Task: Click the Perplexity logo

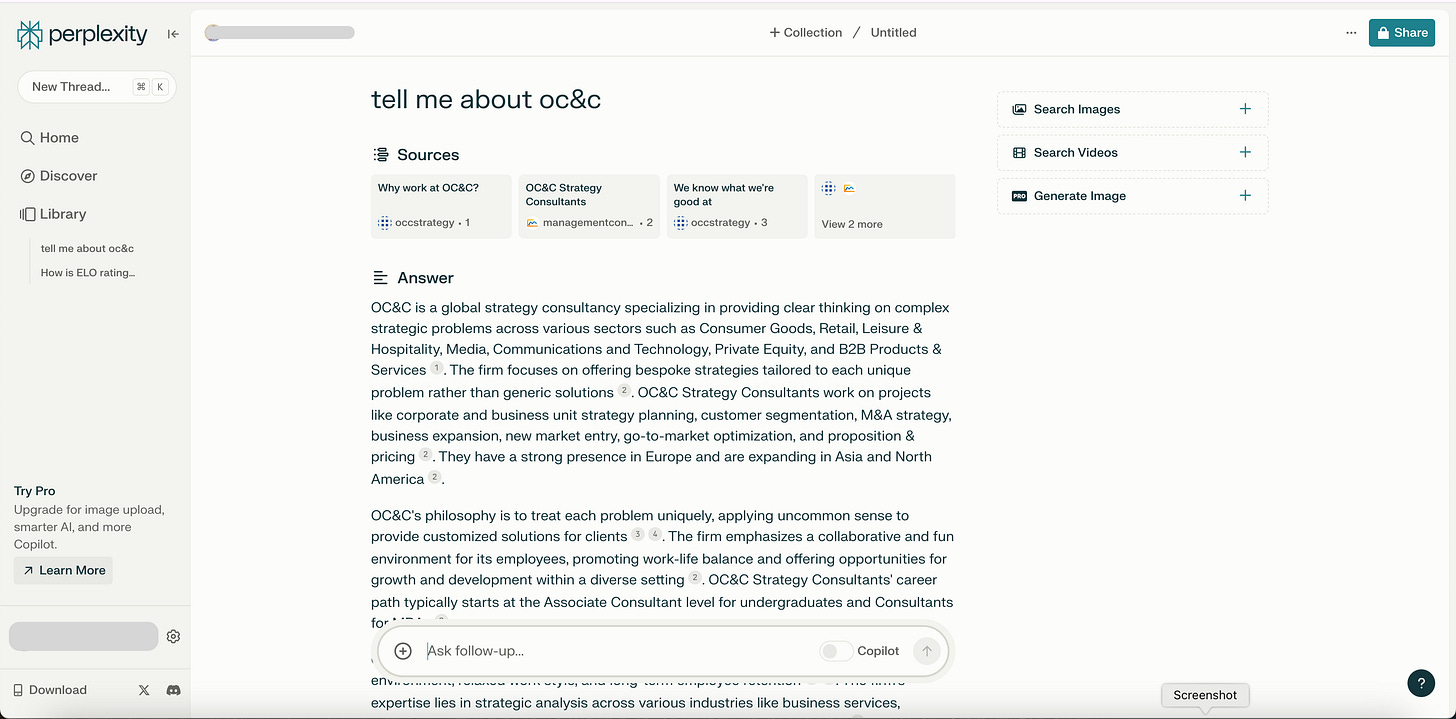Action: 82,35
